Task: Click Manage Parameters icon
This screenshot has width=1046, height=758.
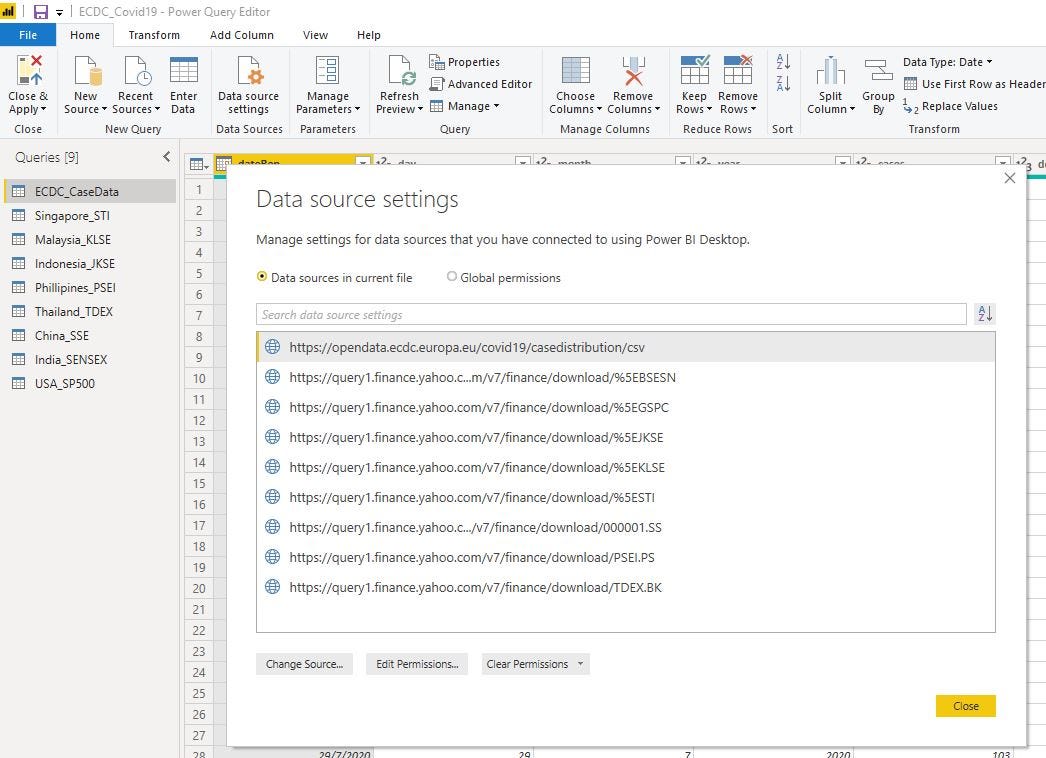Action: coord(327,71)
